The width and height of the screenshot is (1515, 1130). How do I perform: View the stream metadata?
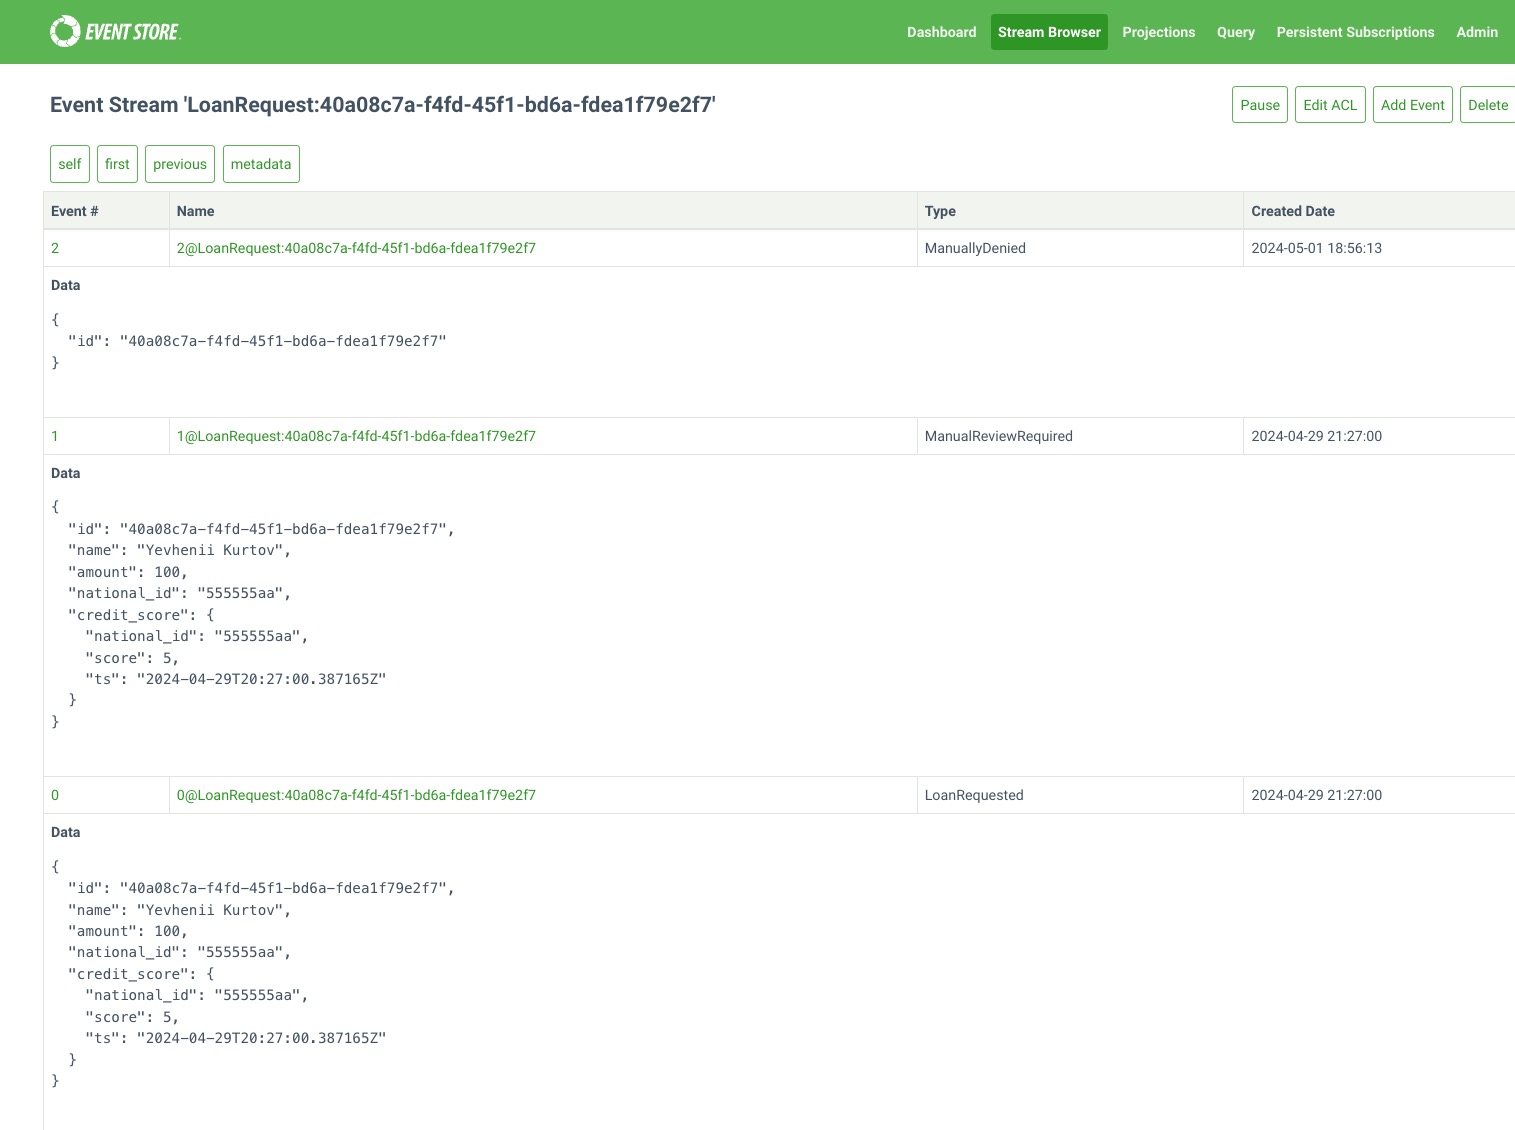pos(261,164)
